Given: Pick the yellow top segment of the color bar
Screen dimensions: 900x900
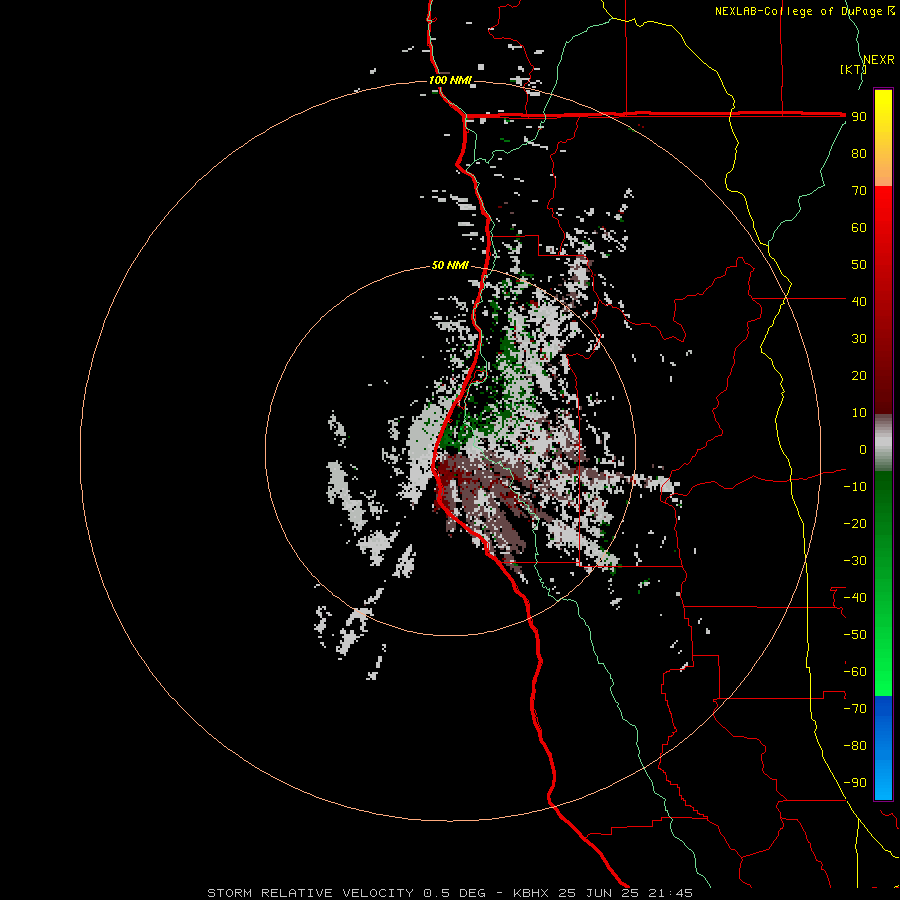Looking at the screenshot, I should click(883, 138).
